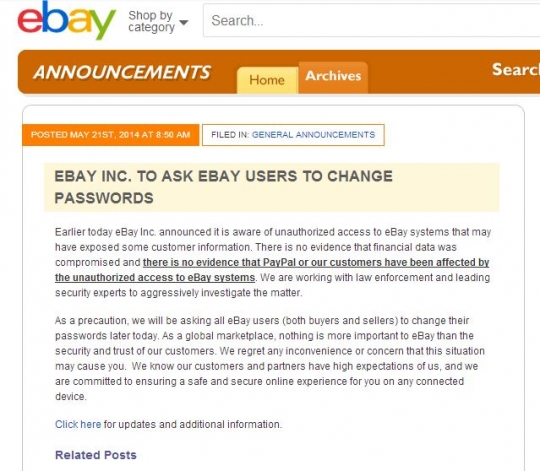Viewport: 540px width, 471px height.
Task: Follow the 'Click here' updates link
Action: point(78,424)
